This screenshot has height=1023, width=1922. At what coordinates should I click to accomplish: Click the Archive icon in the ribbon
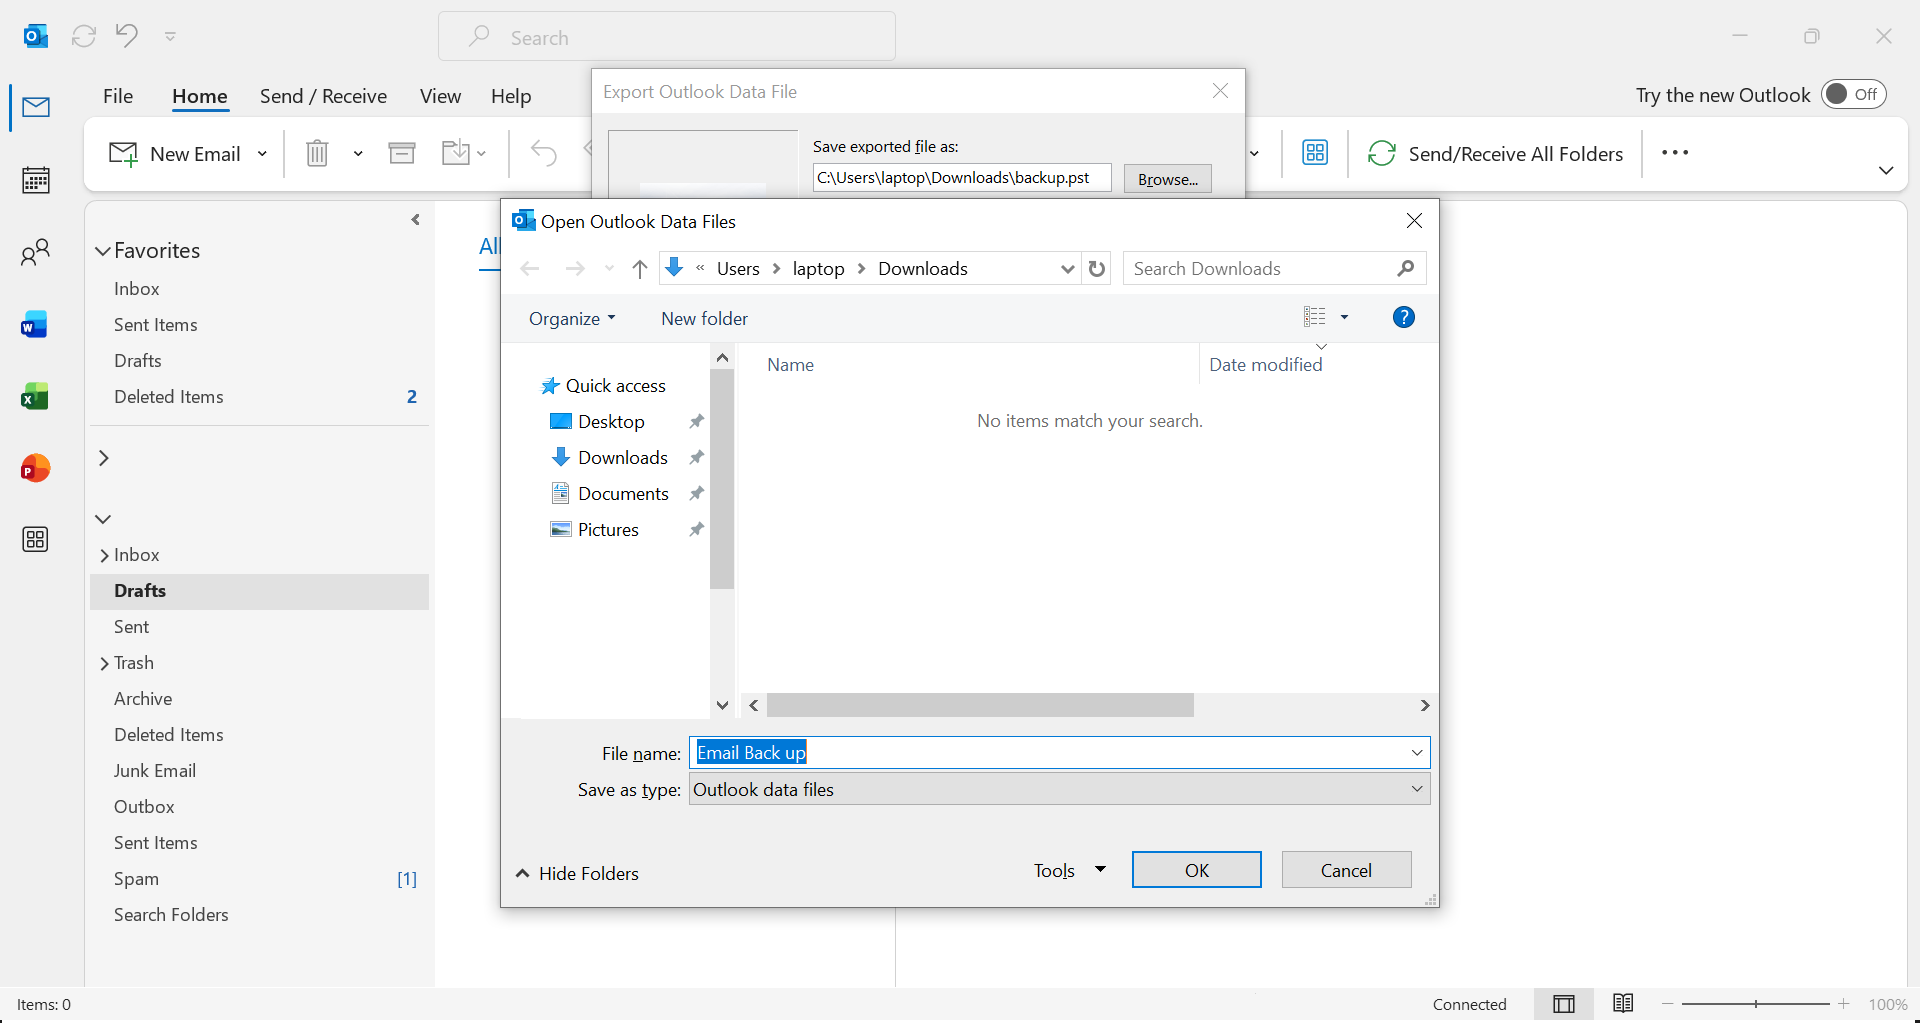402,153
